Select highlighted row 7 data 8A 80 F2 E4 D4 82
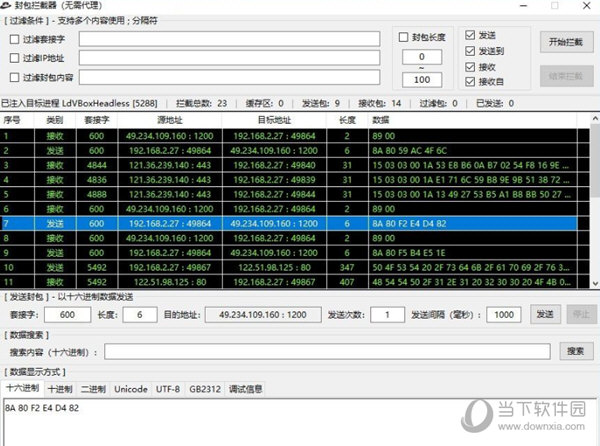The image size is (600, 446). pos(289,223)
